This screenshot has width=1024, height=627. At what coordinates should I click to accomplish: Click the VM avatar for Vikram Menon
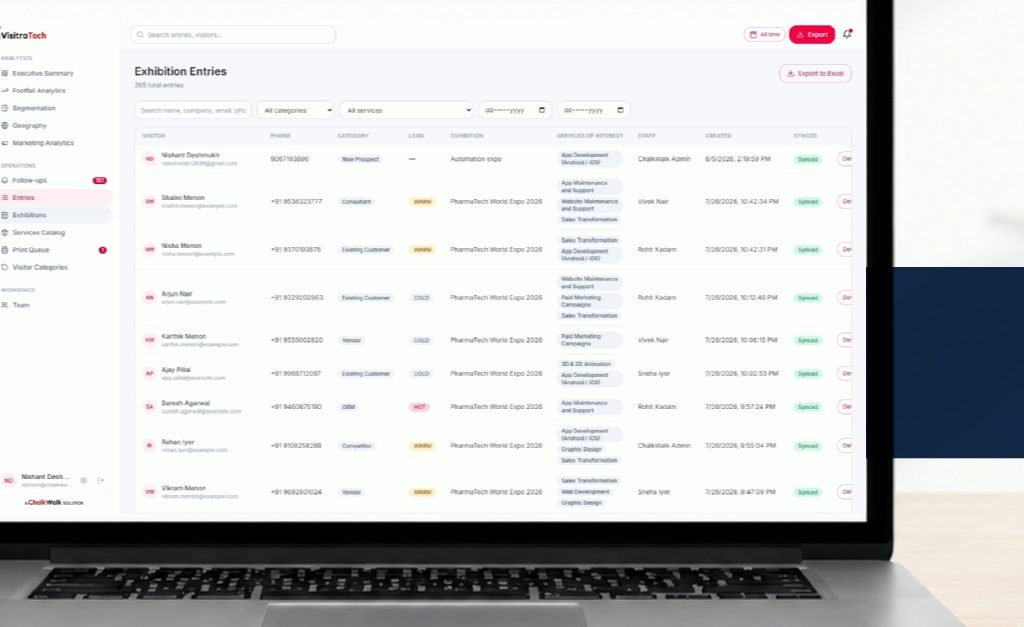pyautogui.click(x=150, y=492)
